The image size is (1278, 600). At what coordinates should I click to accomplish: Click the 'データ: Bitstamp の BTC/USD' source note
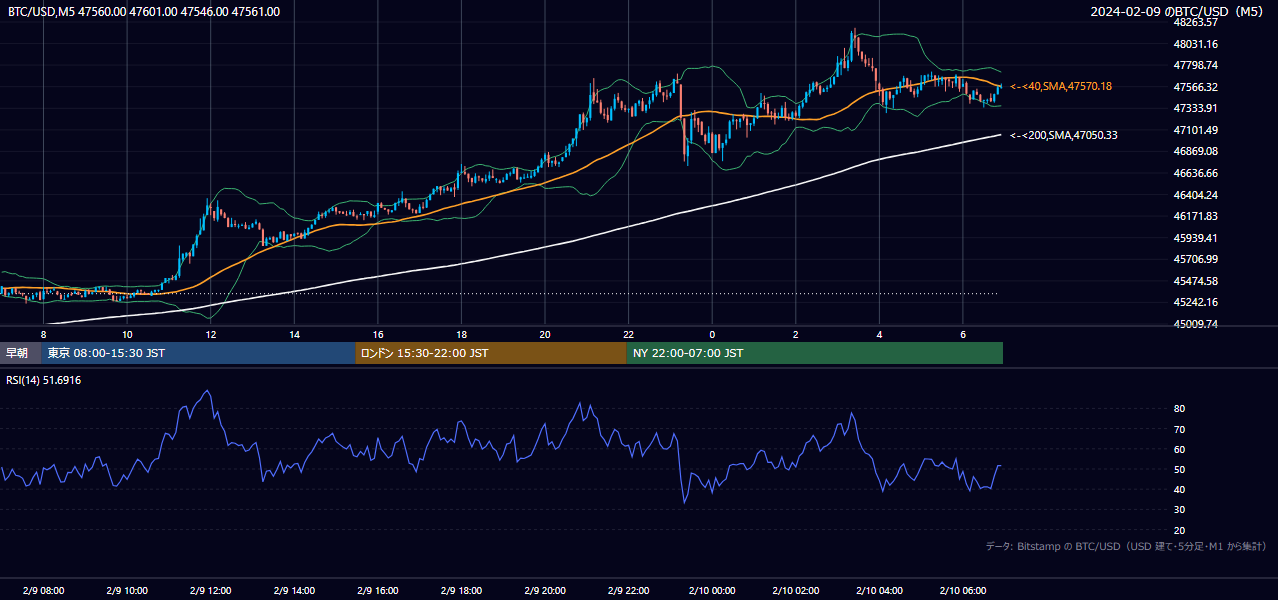(x=1126, y=546)
